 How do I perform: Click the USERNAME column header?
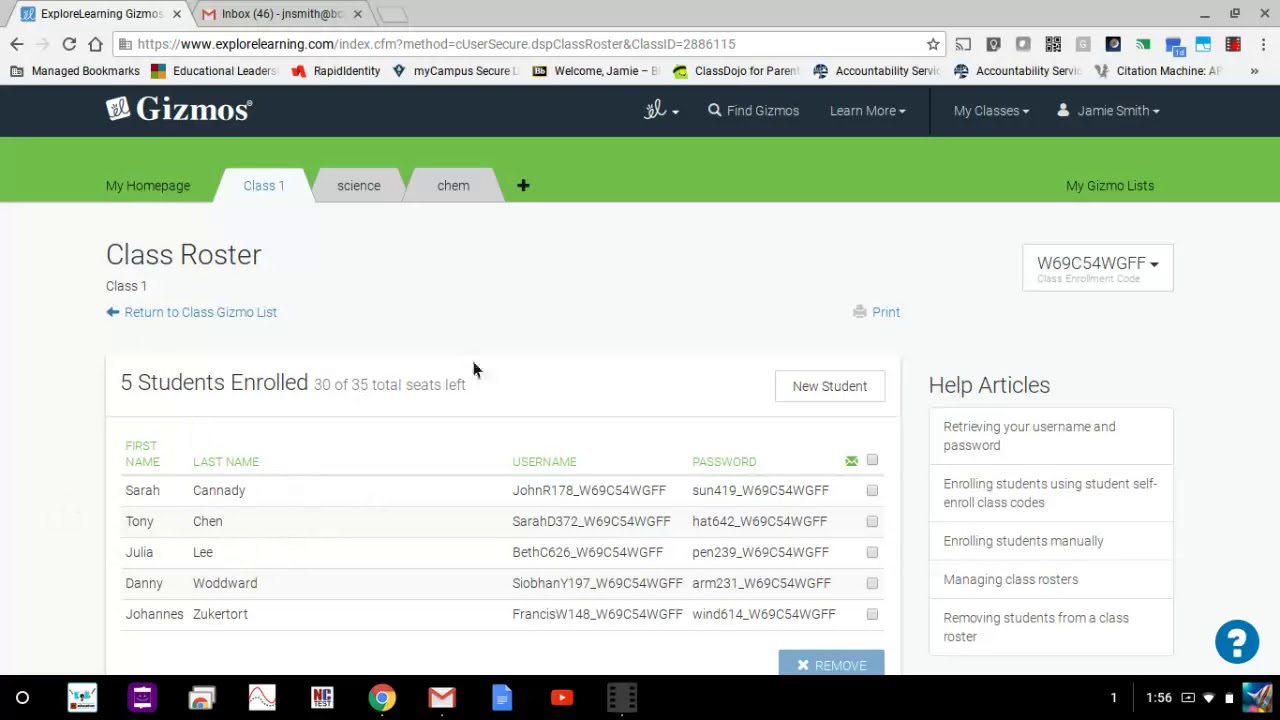[544, 462]
